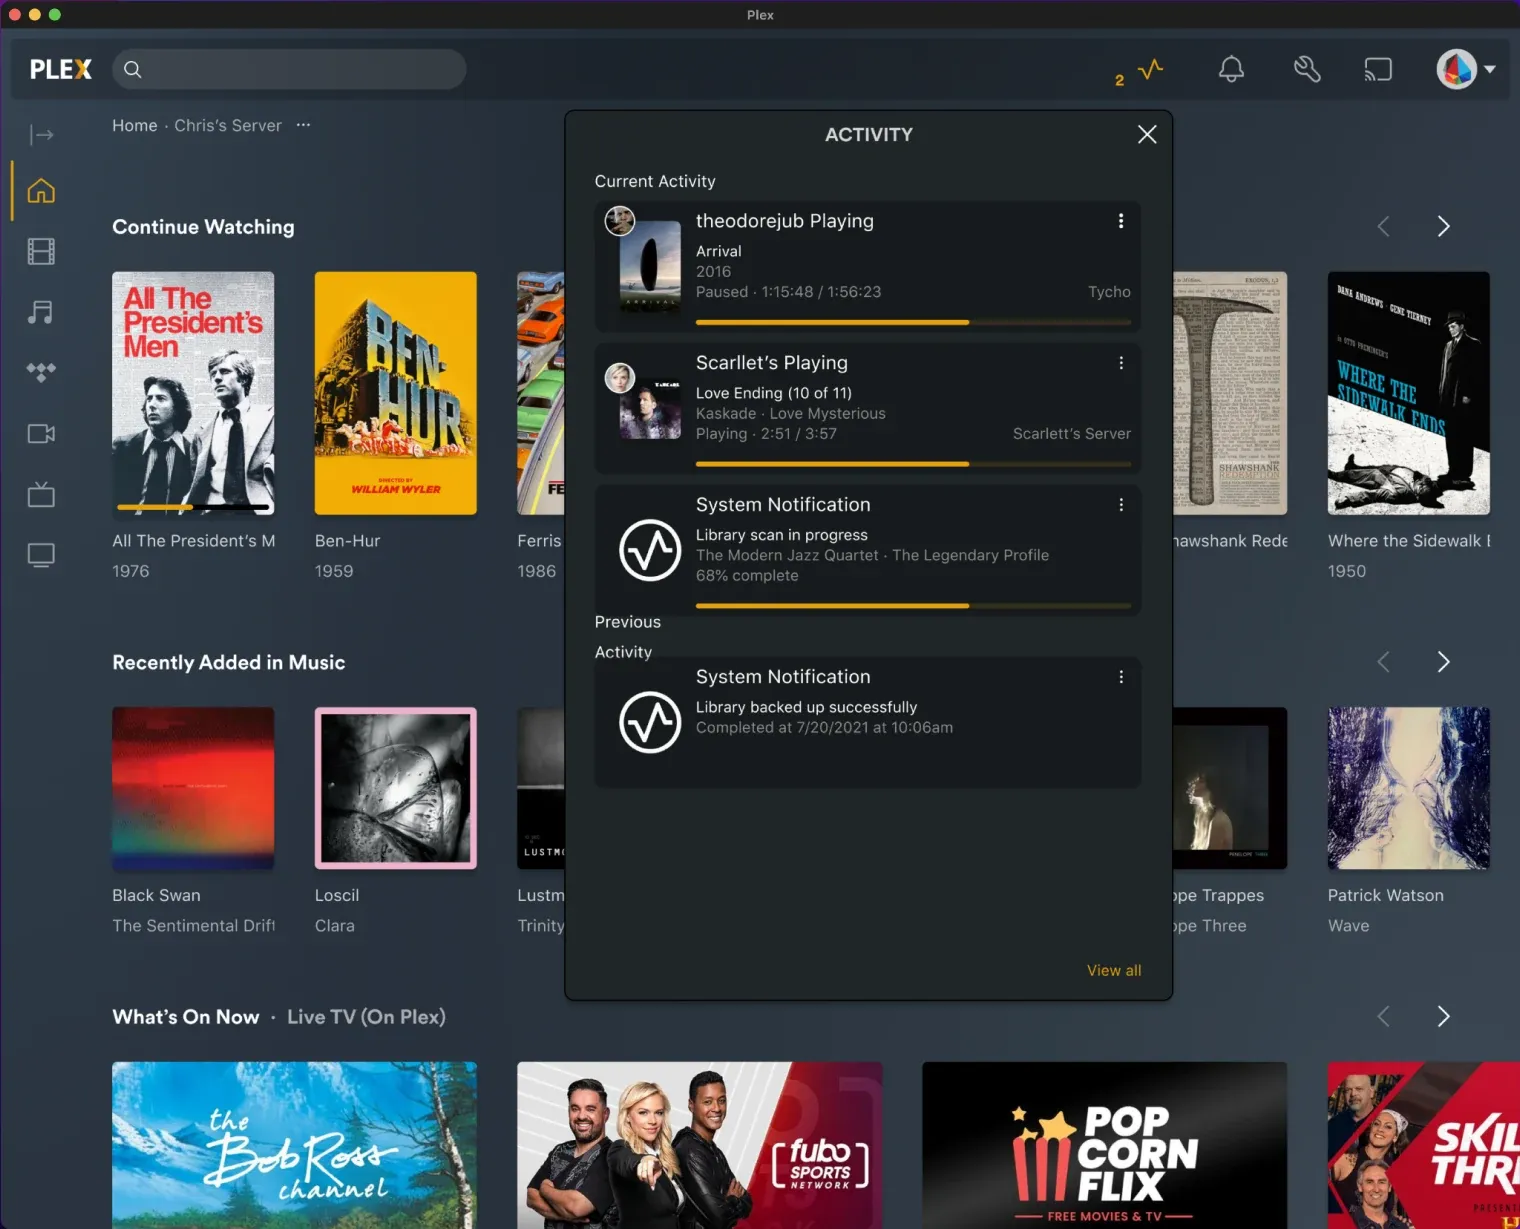The height and width of the screenshot is (1229, 1520).
Task: Click Ben-Hur title text
Action: 348,541
